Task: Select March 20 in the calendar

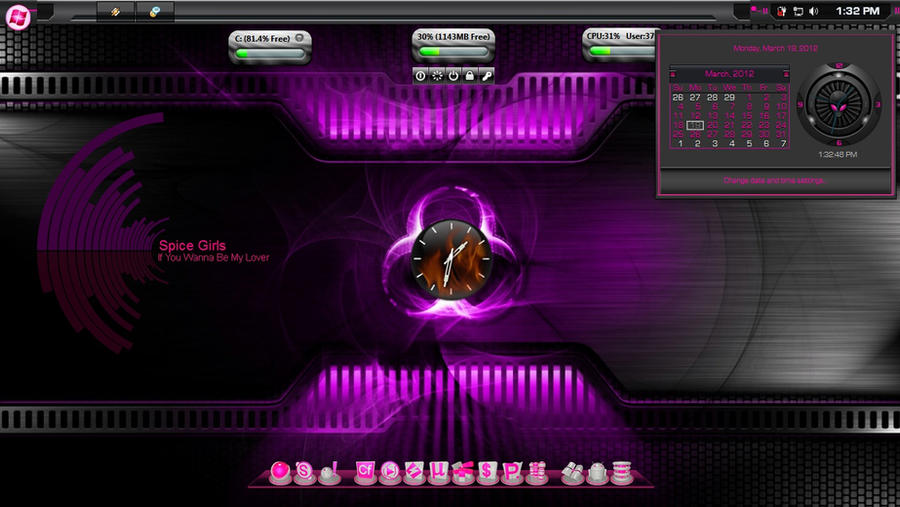Action: 712,125
